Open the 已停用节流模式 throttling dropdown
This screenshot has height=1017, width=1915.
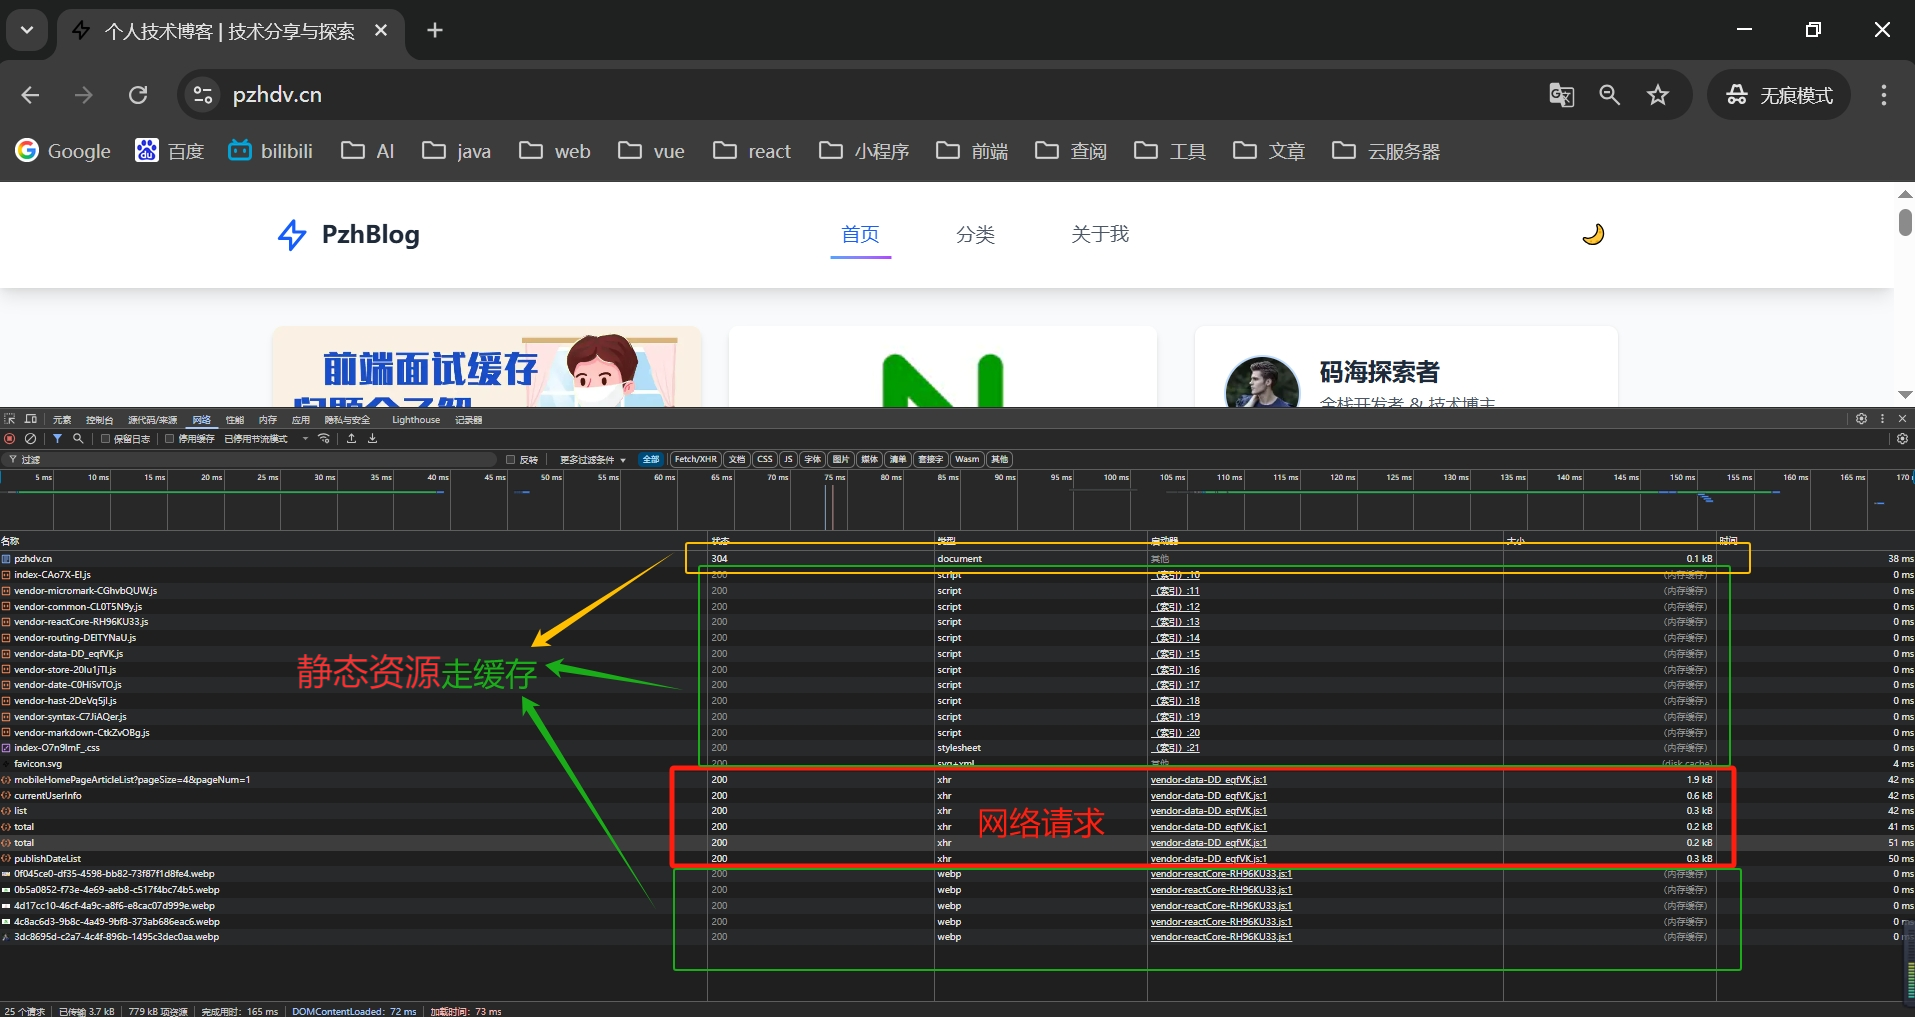[266, 439]
